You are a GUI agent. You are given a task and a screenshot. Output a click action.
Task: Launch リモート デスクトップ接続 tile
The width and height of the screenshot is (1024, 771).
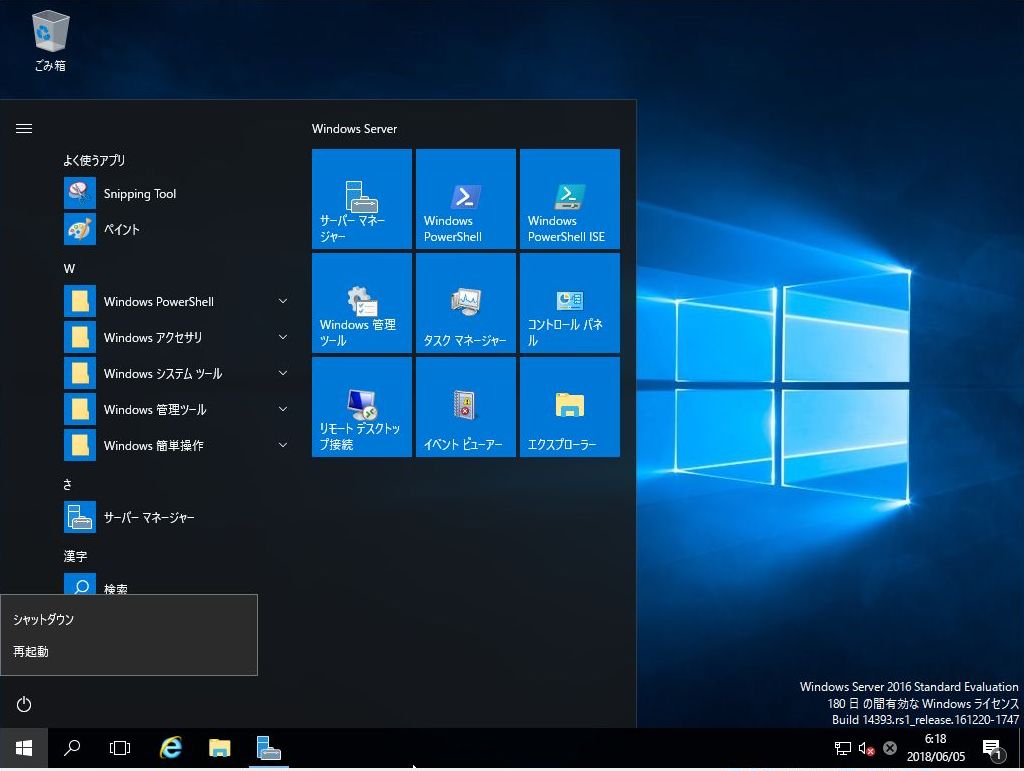(361, 406)
